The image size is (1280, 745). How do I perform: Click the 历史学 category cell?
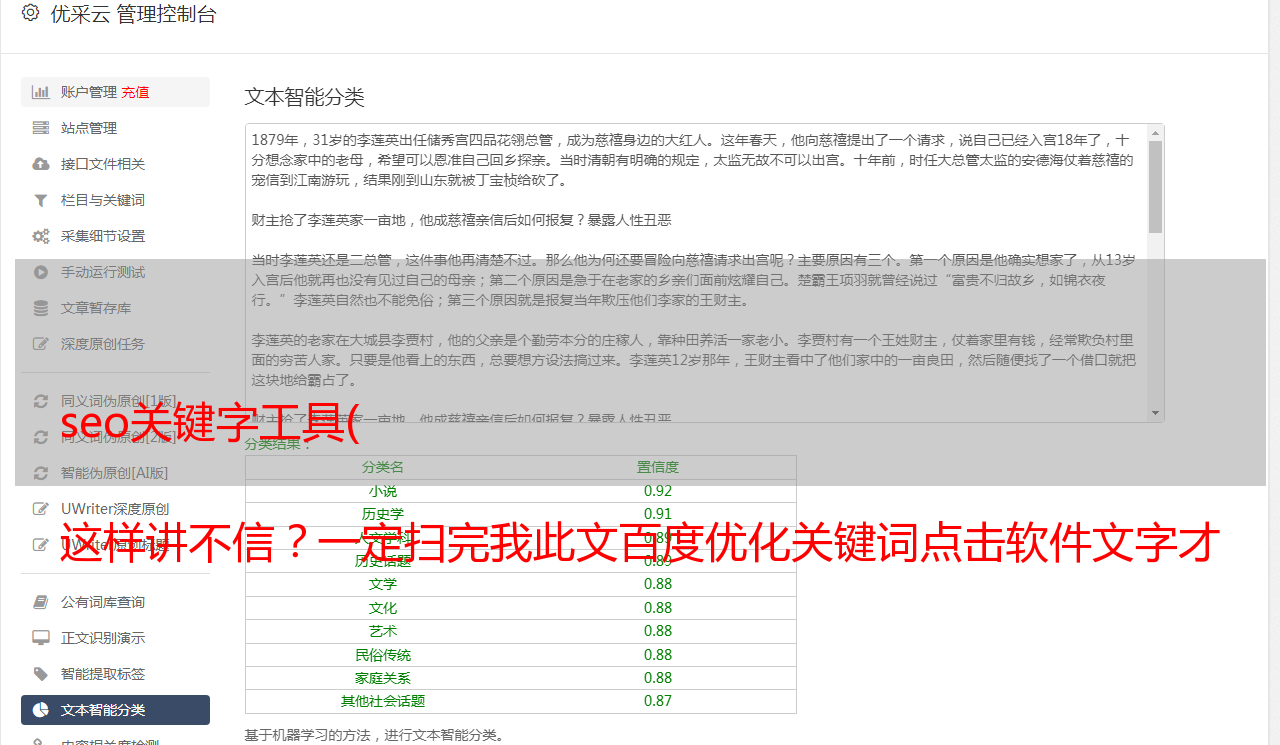tap(383, 514)
